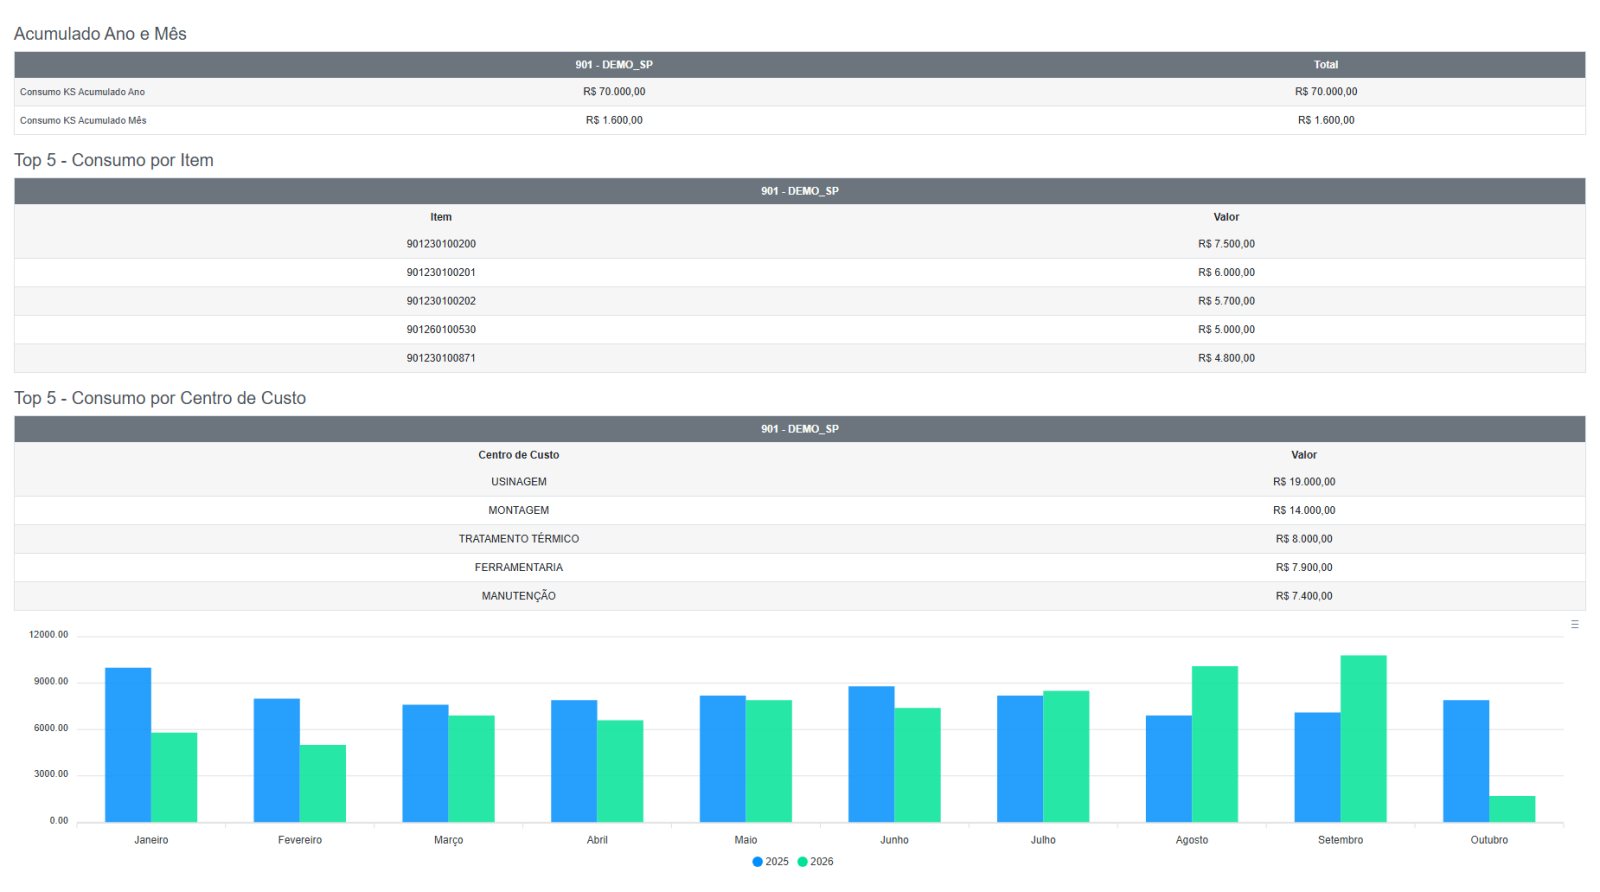The width and height of the screenshot is (1600, 892).
Task: Select the MANUTENÇÃO cost center row
Action: (799, 596)
